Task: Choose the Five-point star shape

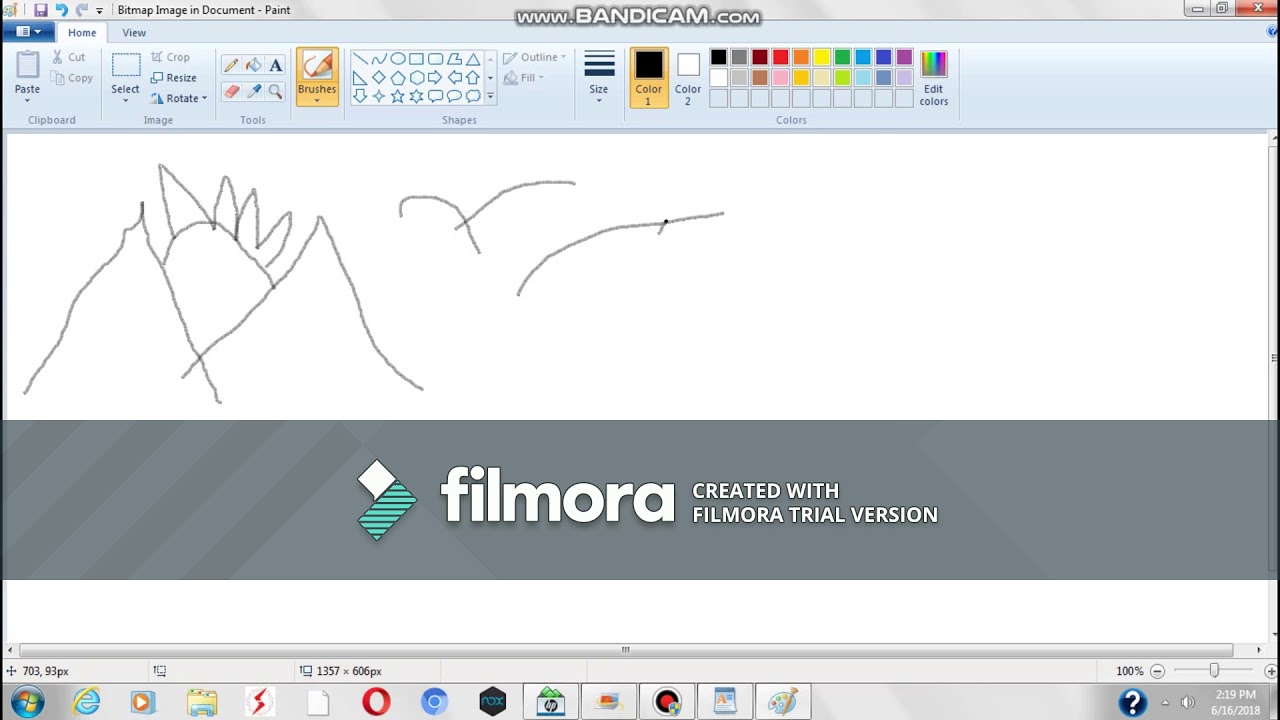Action: click(x=398, y=96)
